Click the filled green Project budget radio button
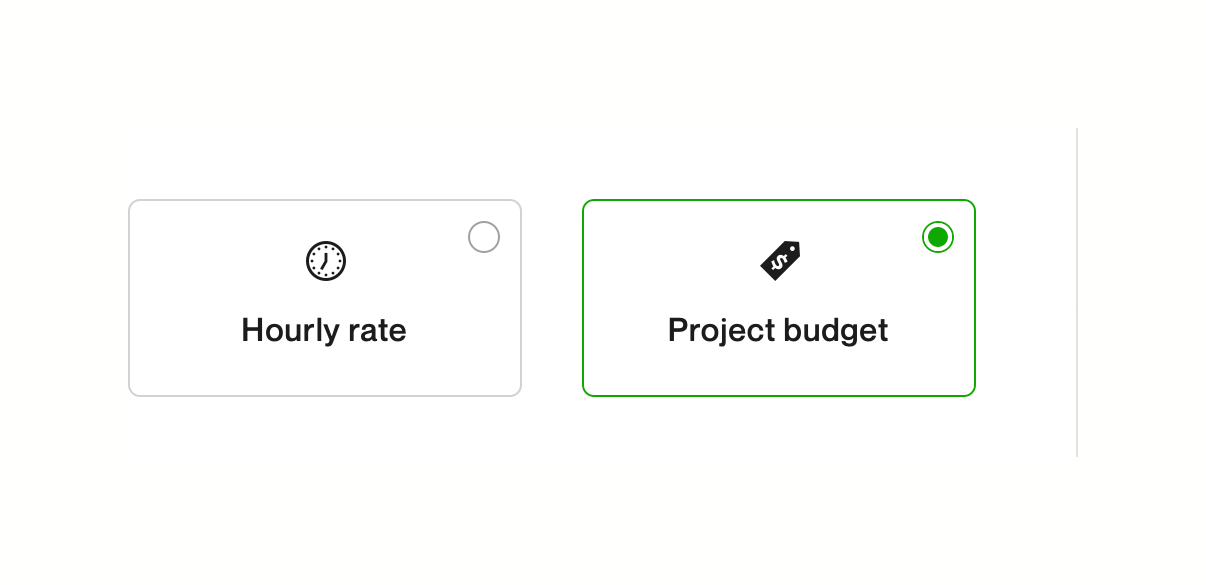 point(937,237)
